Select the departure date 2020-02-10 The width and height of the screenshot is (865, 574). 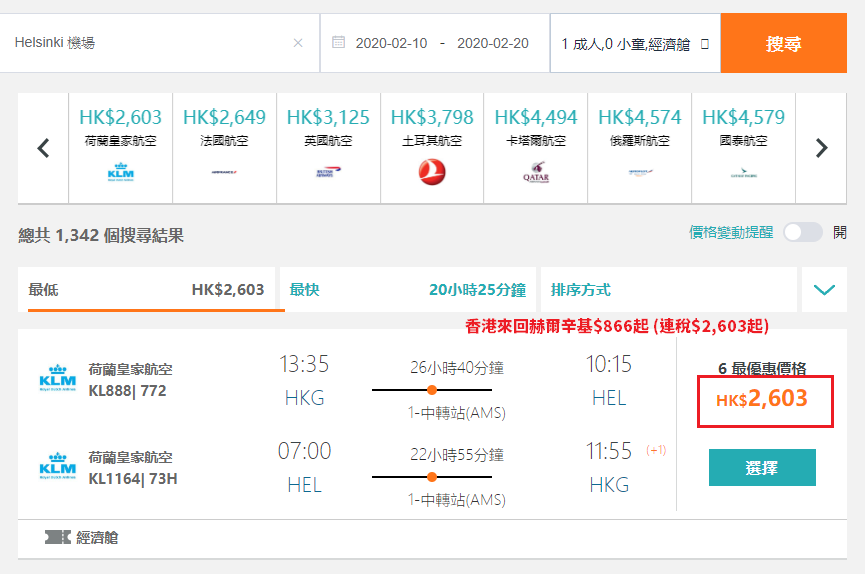point(391,43)
